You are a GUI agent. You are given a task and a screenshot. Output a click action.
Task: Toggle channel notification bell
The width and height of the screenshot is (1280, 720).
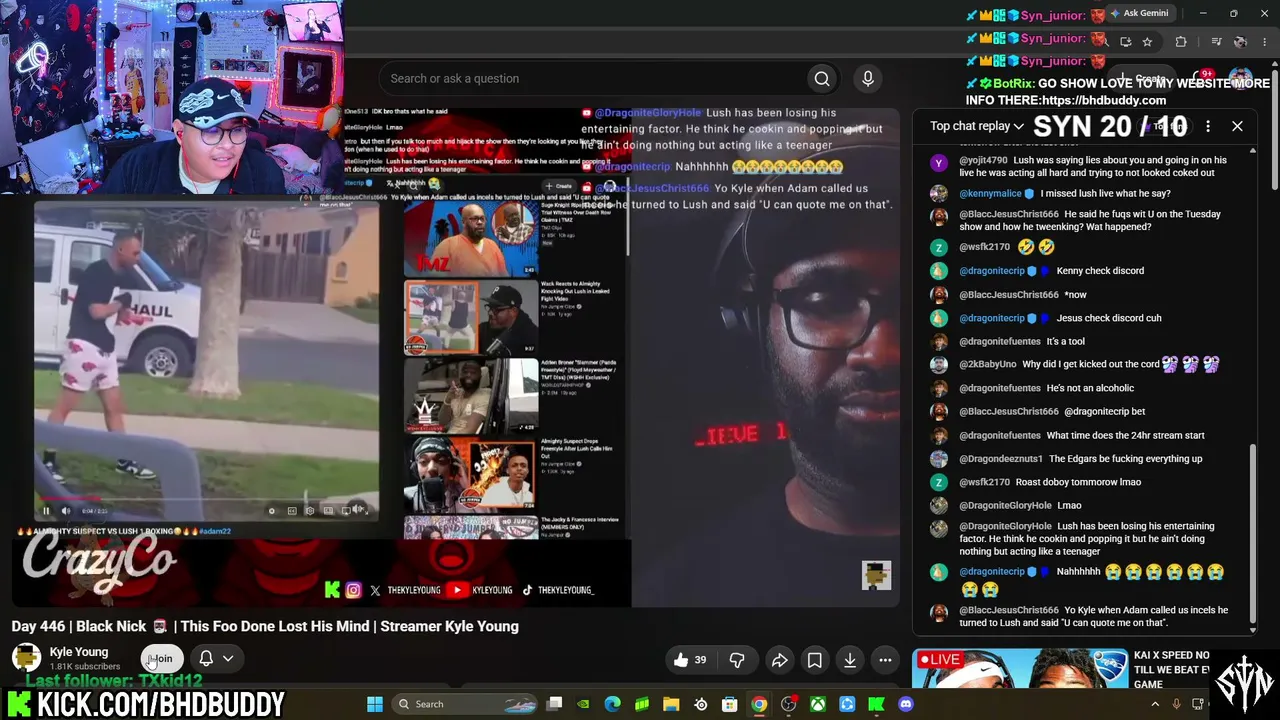point(206,658)
